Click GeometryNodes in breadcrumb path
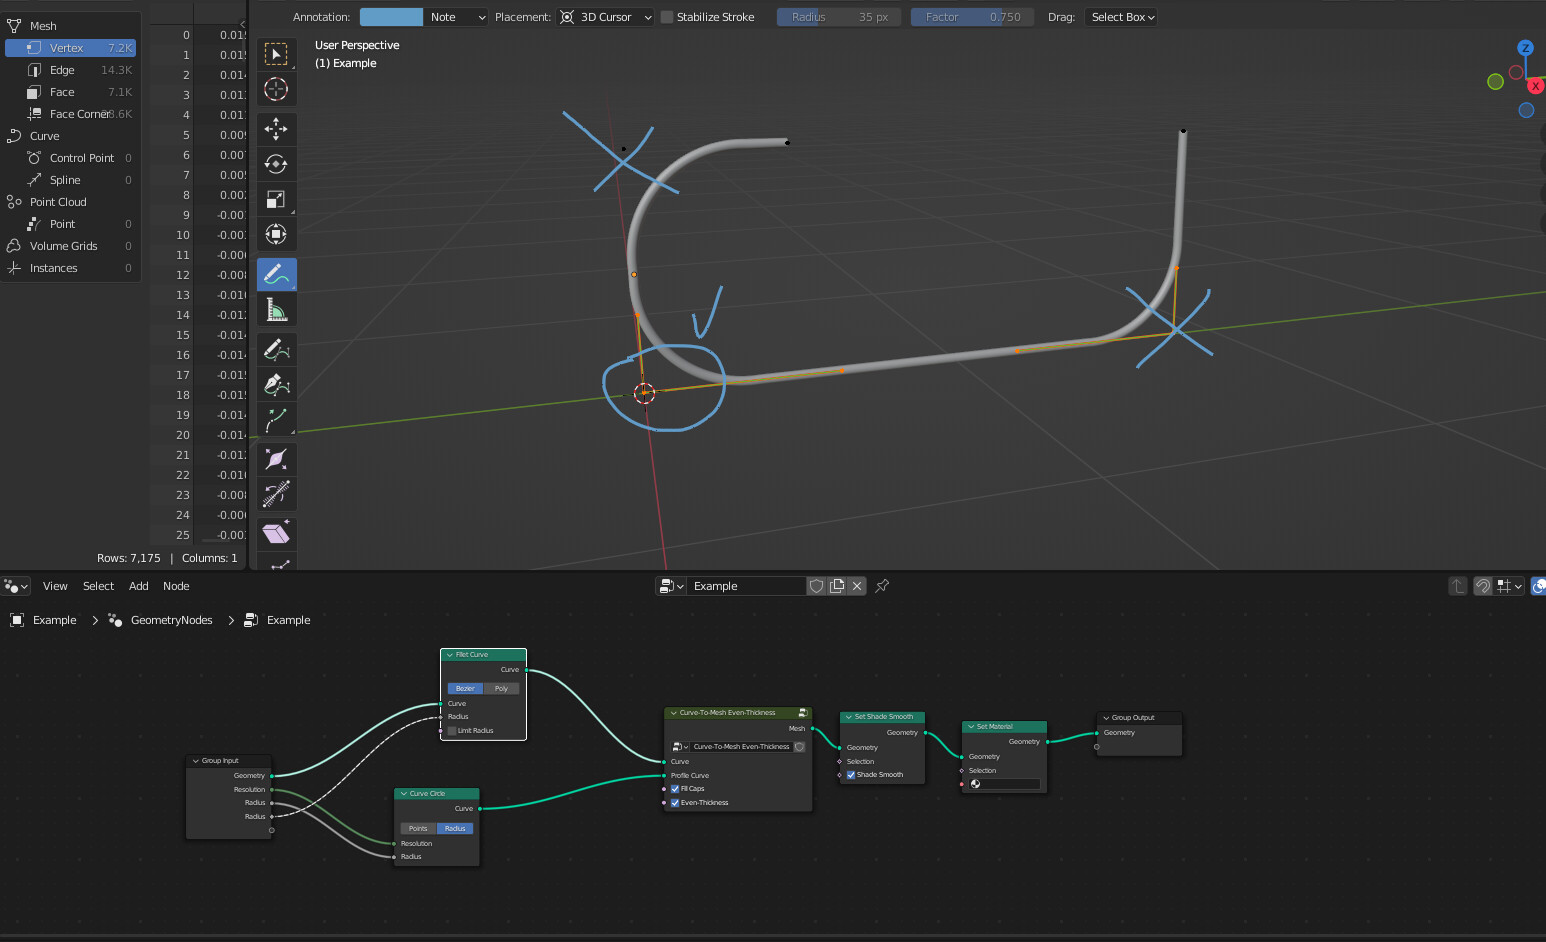Image resolution: width=1546 pixels, height=942 pixels. point(171,620)
